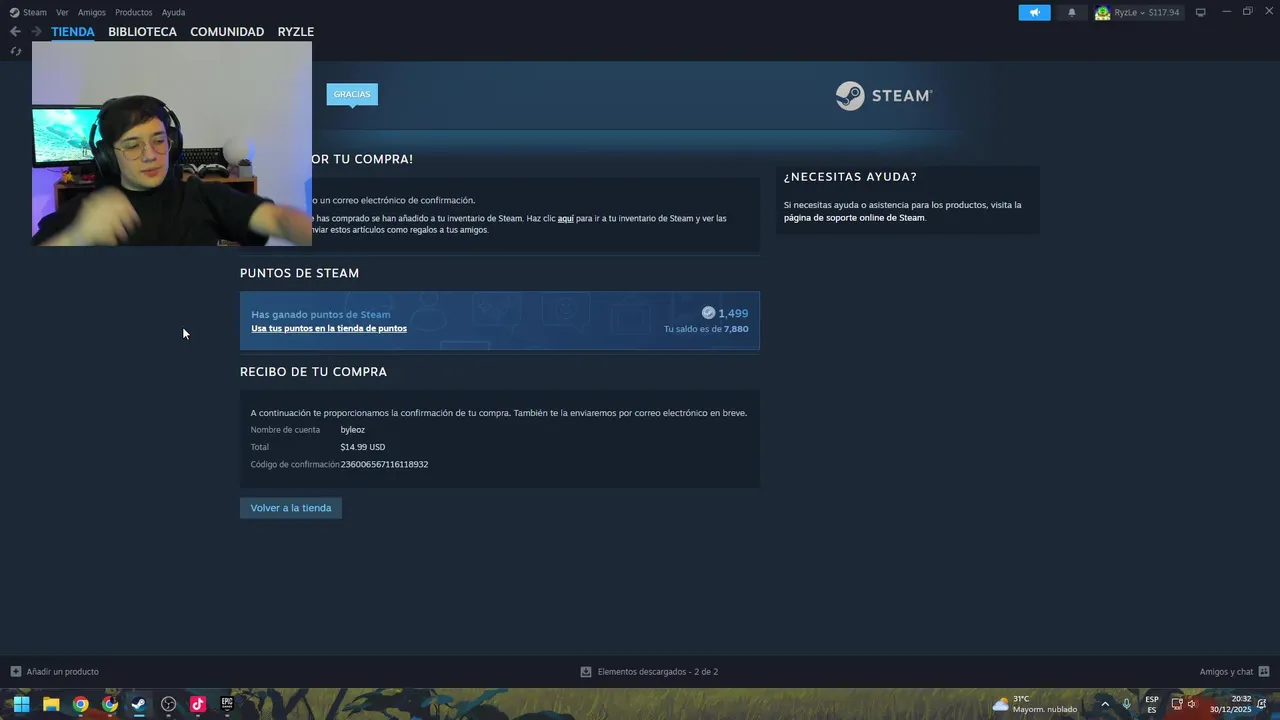Click the Steam taskbar icon
This screenshot has width=1280, height=720.
[139, 704]
